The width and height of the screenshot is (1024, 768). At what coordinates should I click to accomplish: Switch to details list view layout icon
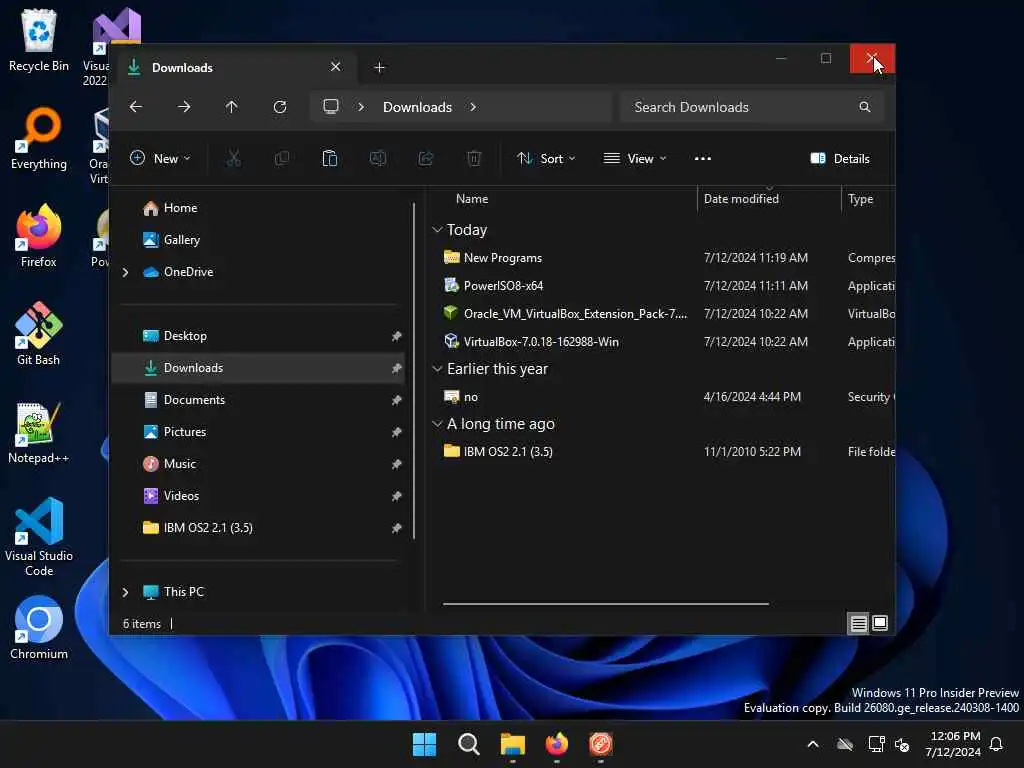pyautogui.click(x=858, y=624)
